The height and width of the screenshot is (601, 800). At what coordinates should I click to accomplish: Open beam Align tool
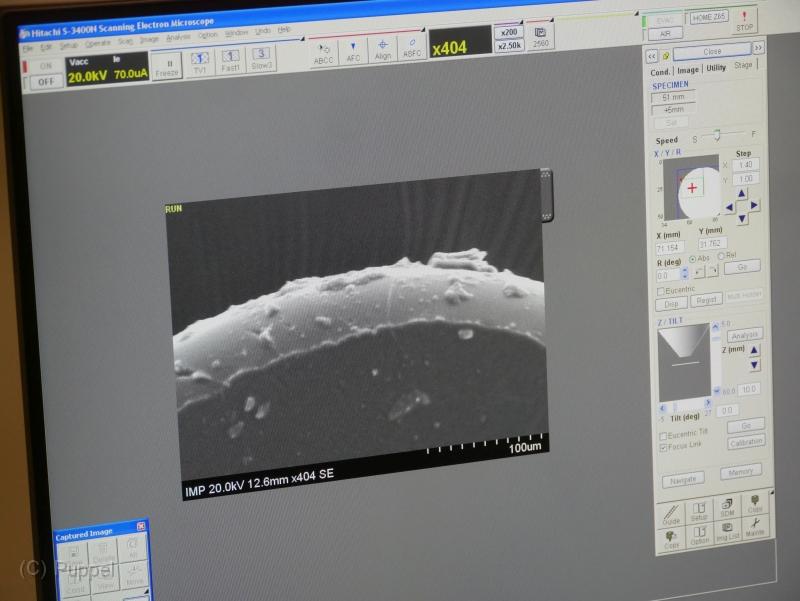coord(383,50)
